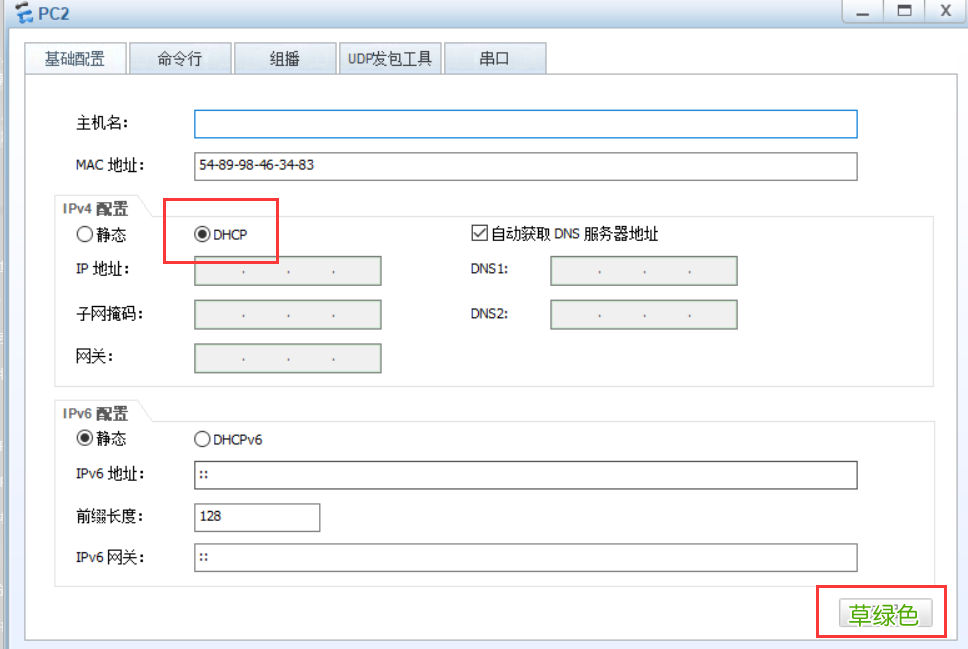Viewport: 968px width, 649px height.
Task: Select 静态 under IPv6 配置
Action: [x=84, y=438]
